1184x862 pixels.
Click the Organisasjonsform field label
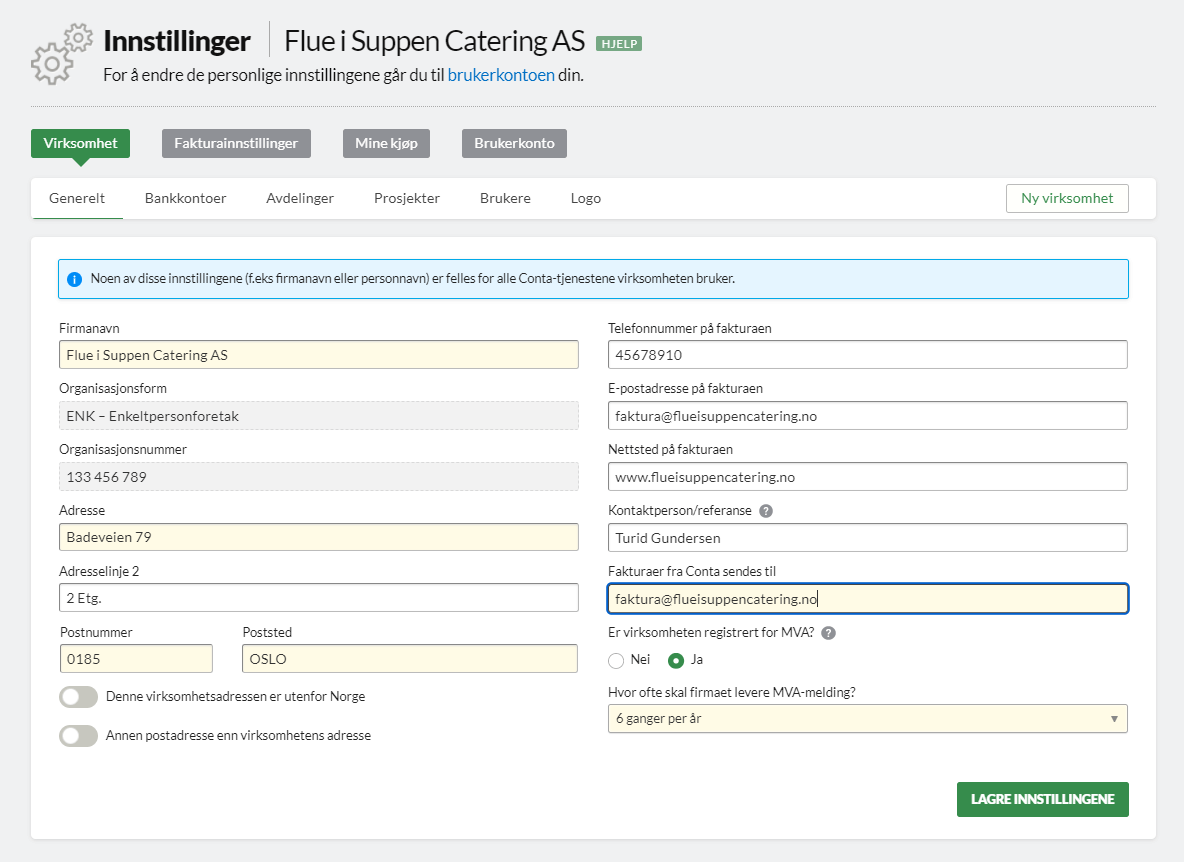(x=113, y=389)
